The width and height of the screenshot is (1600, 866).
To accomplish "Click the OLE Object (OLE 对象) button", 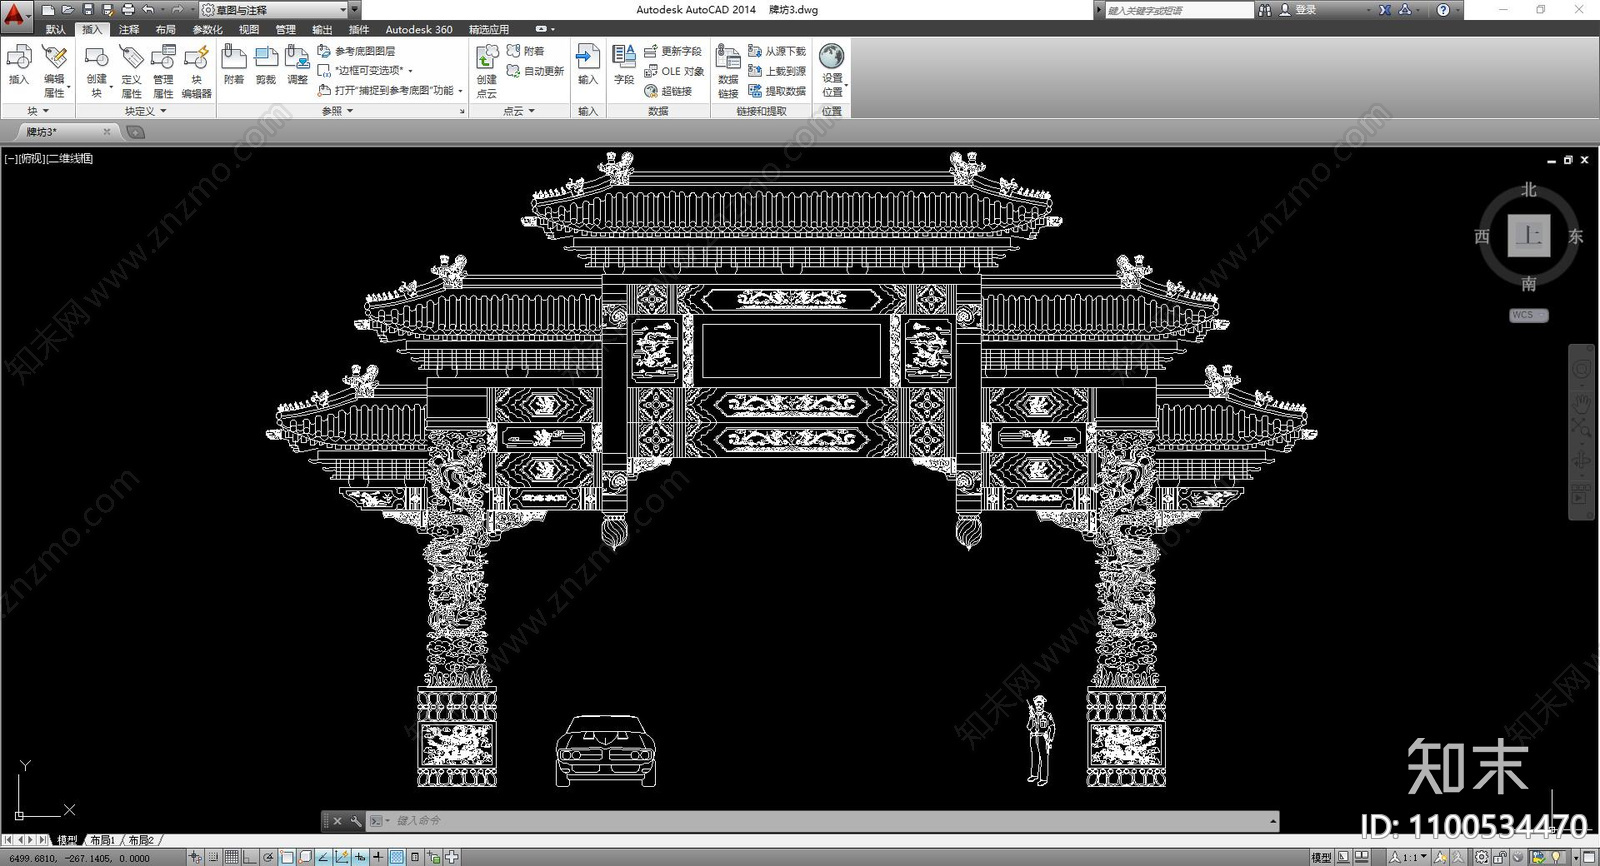I will [x=674, y=71].
